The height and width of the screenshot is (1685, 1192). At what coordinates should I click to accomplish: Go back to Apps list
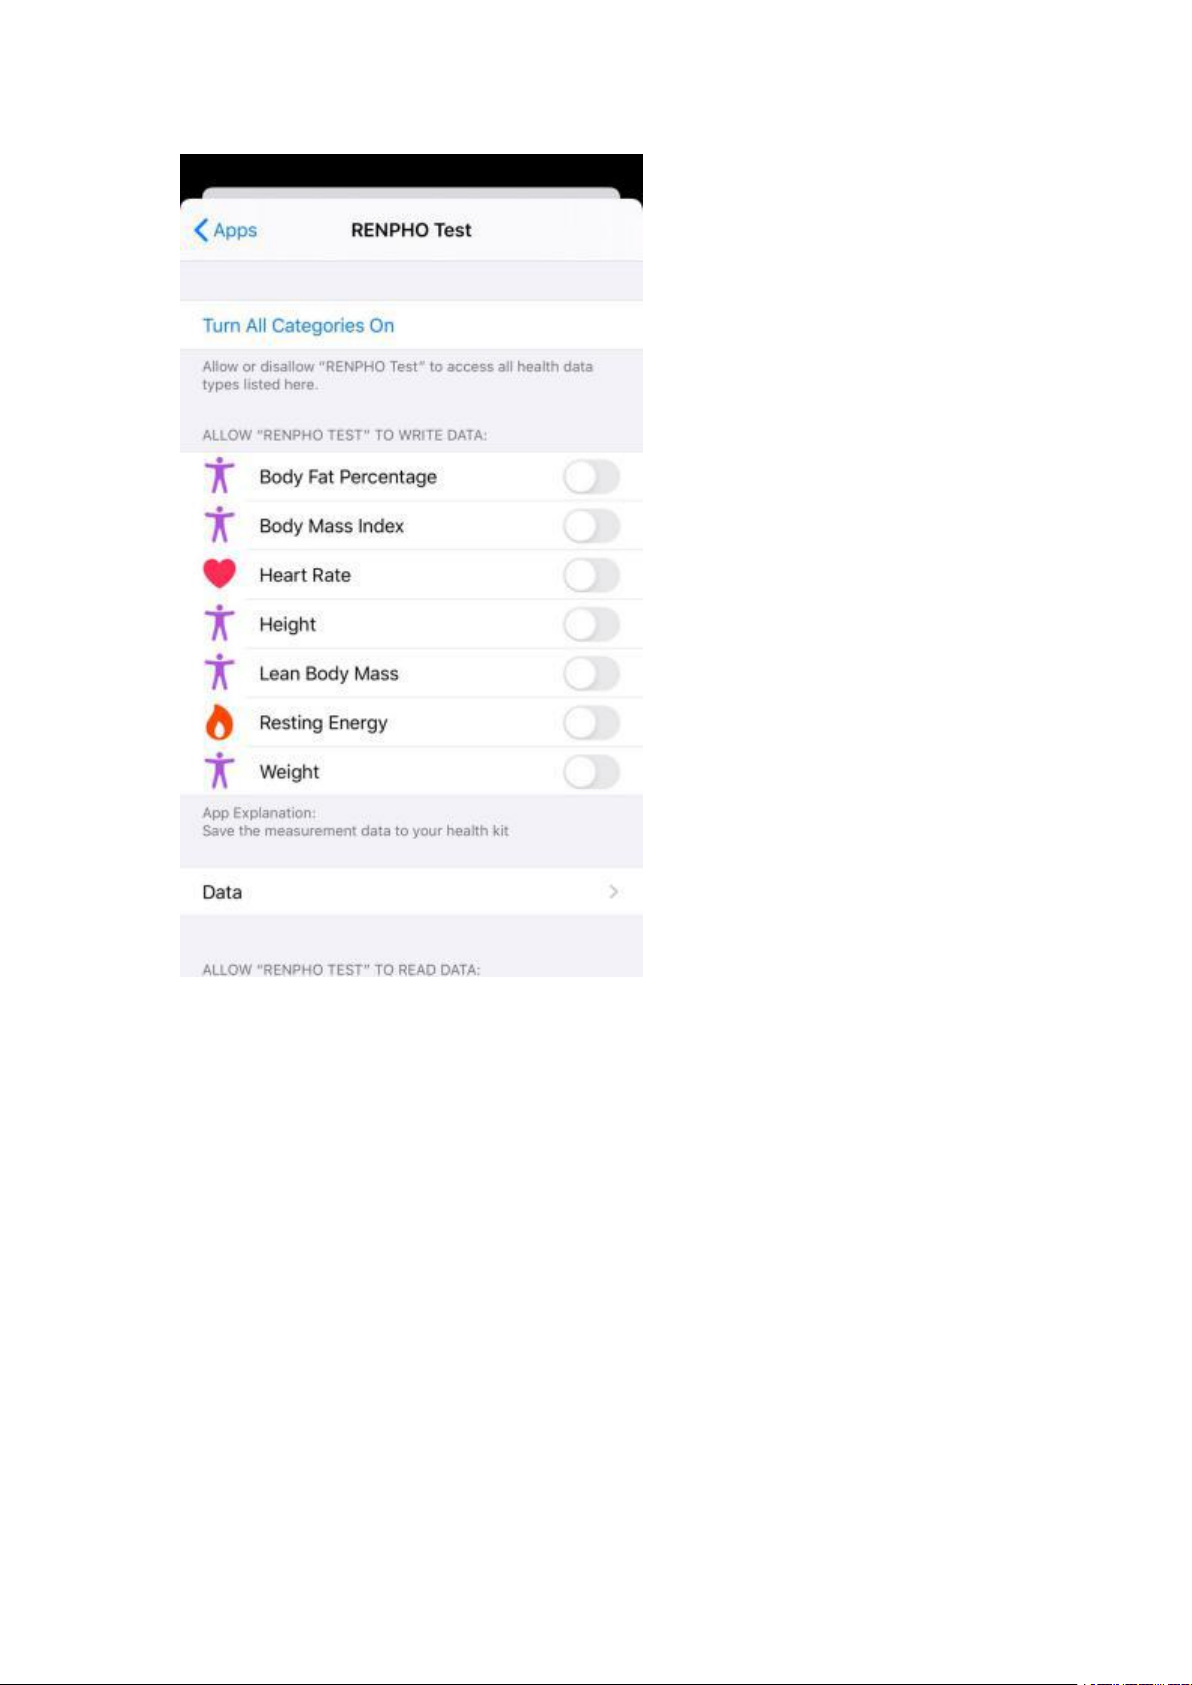pos(225,230)
